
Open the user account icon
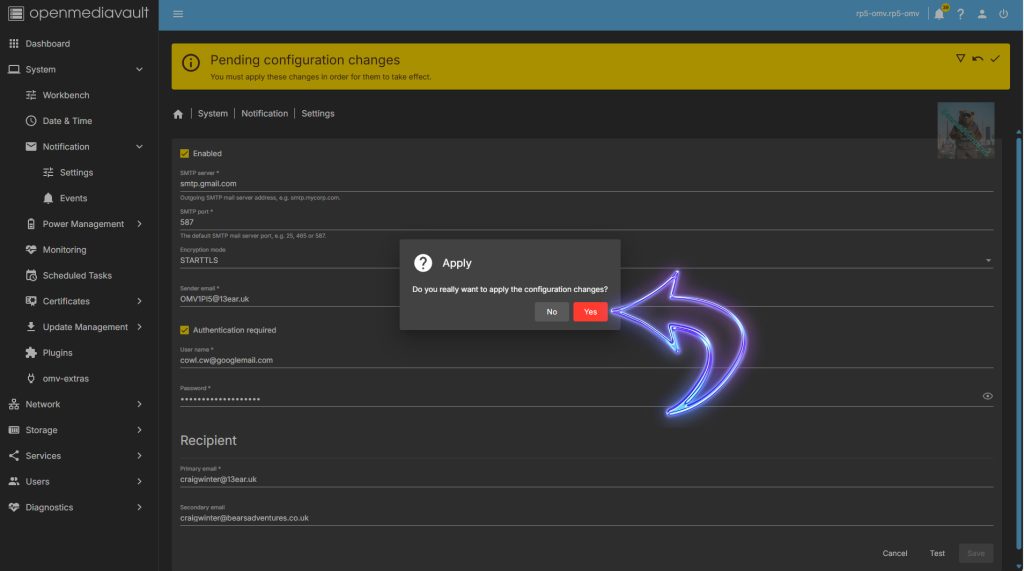click(x=982, y=14)
